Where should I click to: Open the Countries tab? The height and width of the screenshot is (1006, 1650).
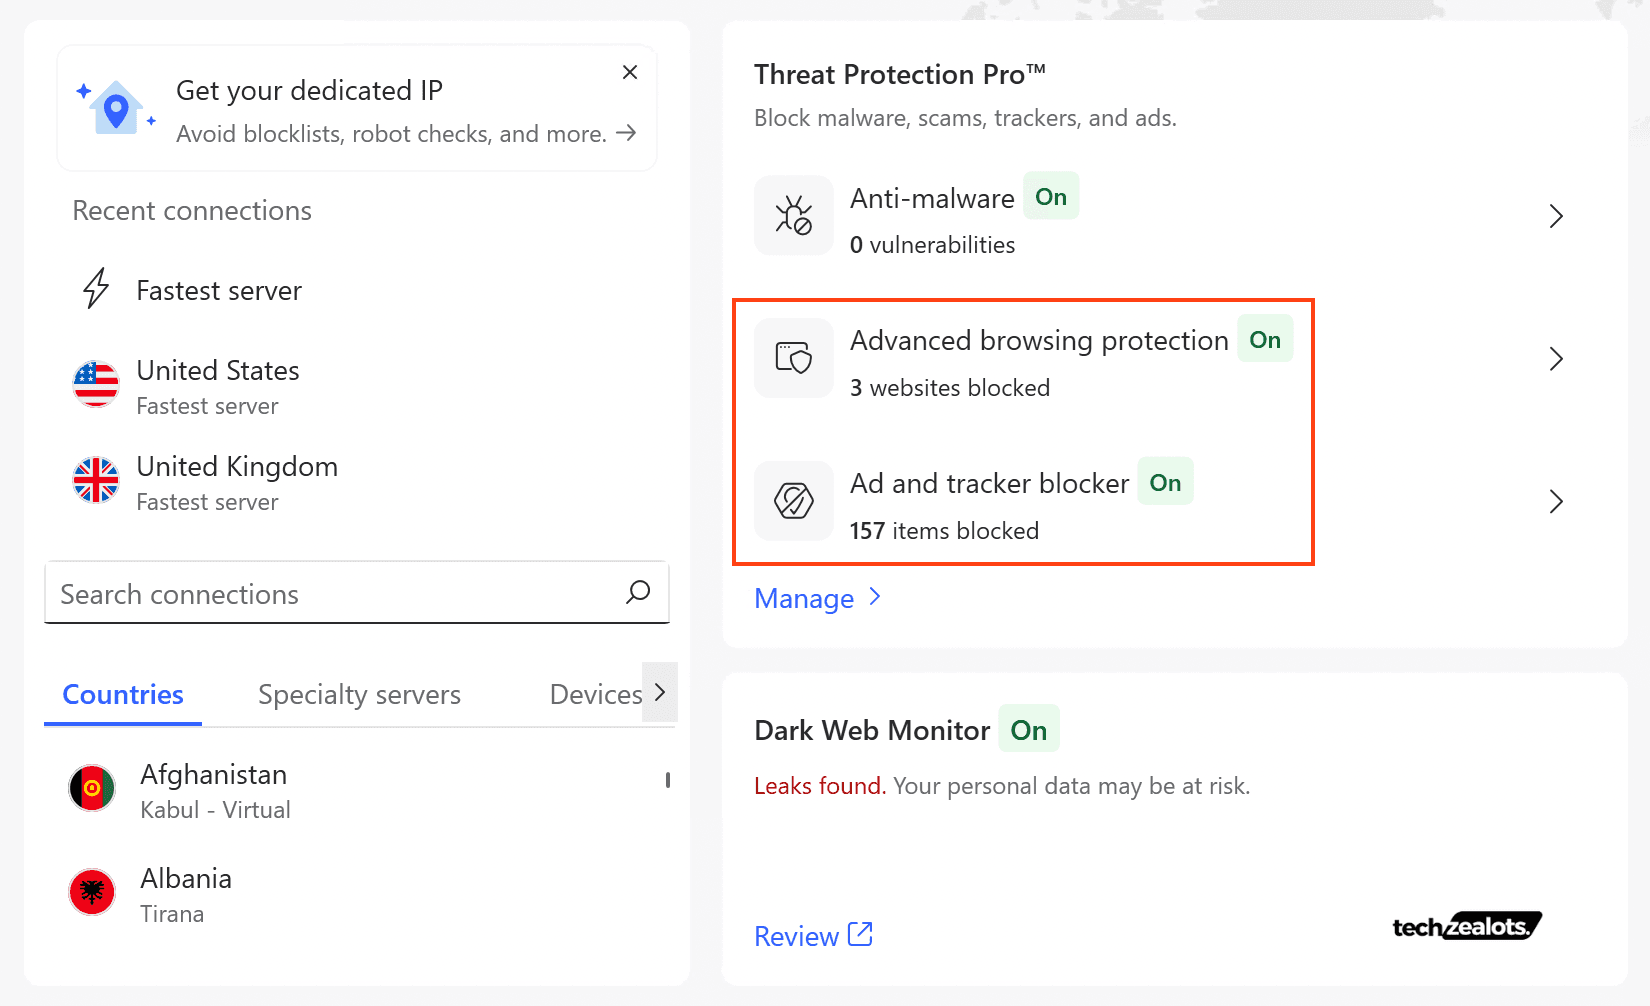(122, 693)
